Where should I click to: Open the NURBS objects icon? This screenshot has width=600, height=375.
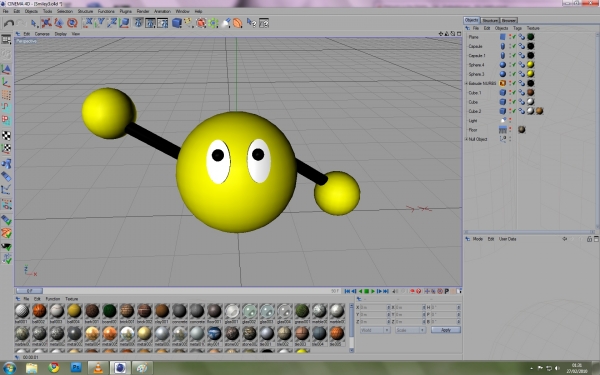[x=201, y=23]
